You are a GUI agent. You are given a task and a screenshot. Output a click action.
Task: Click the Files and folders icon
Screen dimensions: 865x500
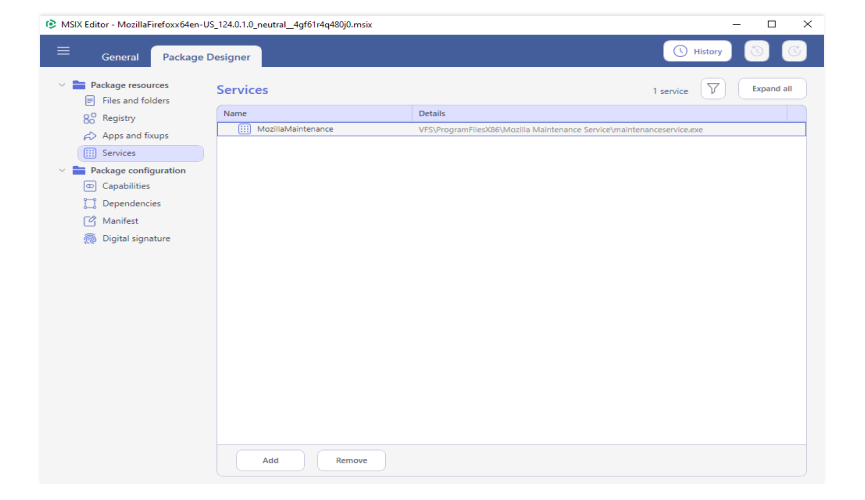(x=90, y=100)
